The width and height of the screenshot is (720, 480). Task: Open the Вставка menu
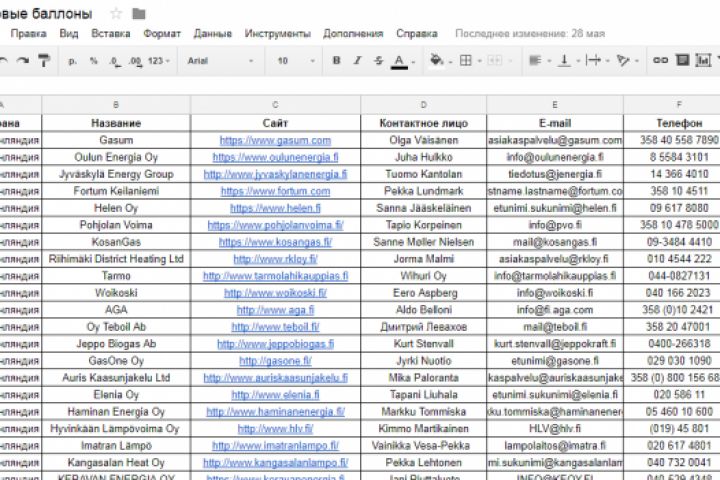[x=111, y=34]
